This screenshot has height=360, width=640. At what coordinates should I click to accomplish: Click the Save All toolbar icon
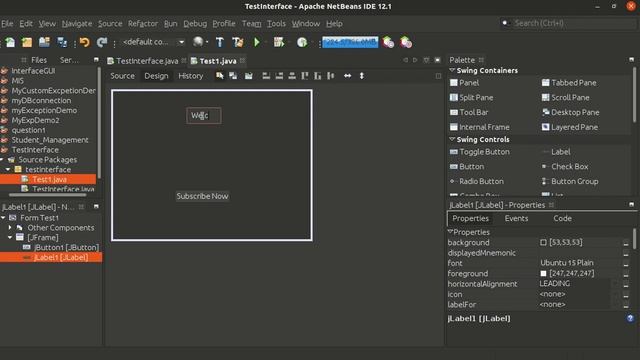tap(62, 42)
